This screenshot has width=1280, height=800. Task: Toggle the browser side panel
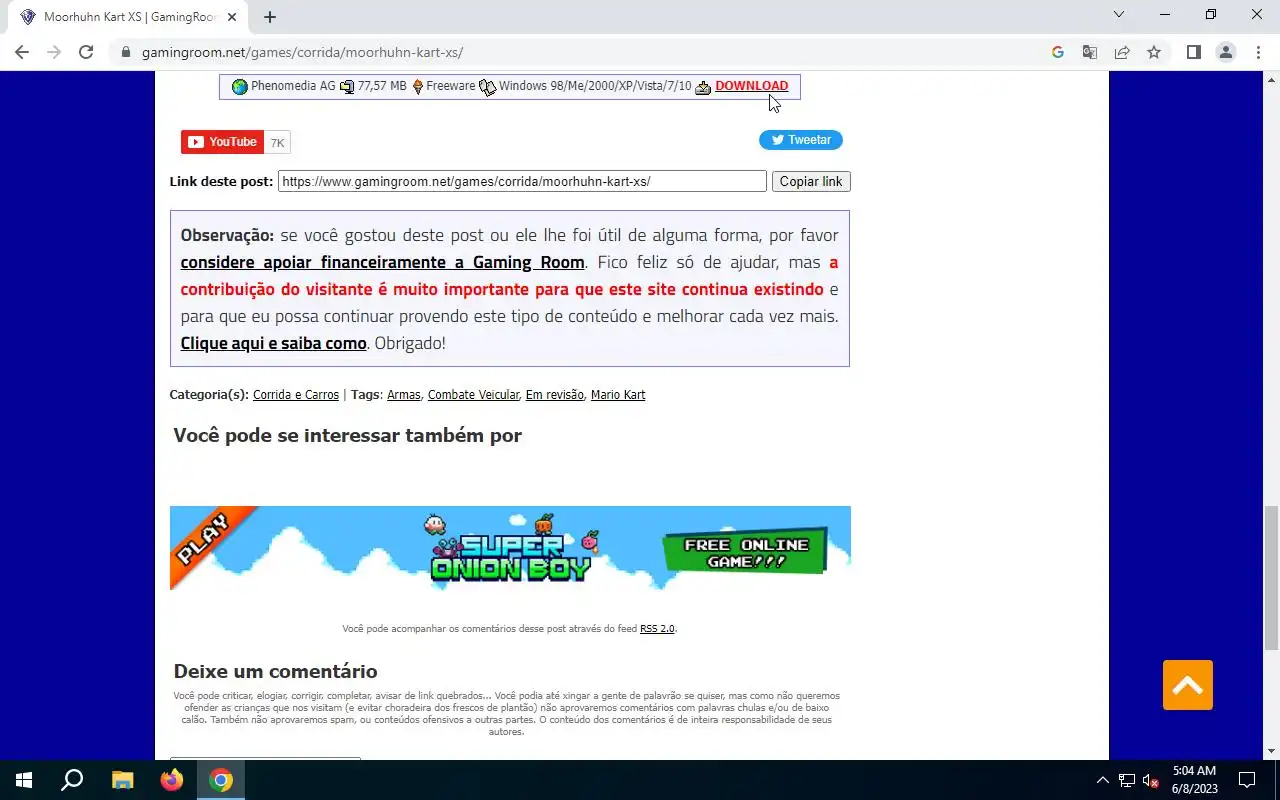point(1193,52)
